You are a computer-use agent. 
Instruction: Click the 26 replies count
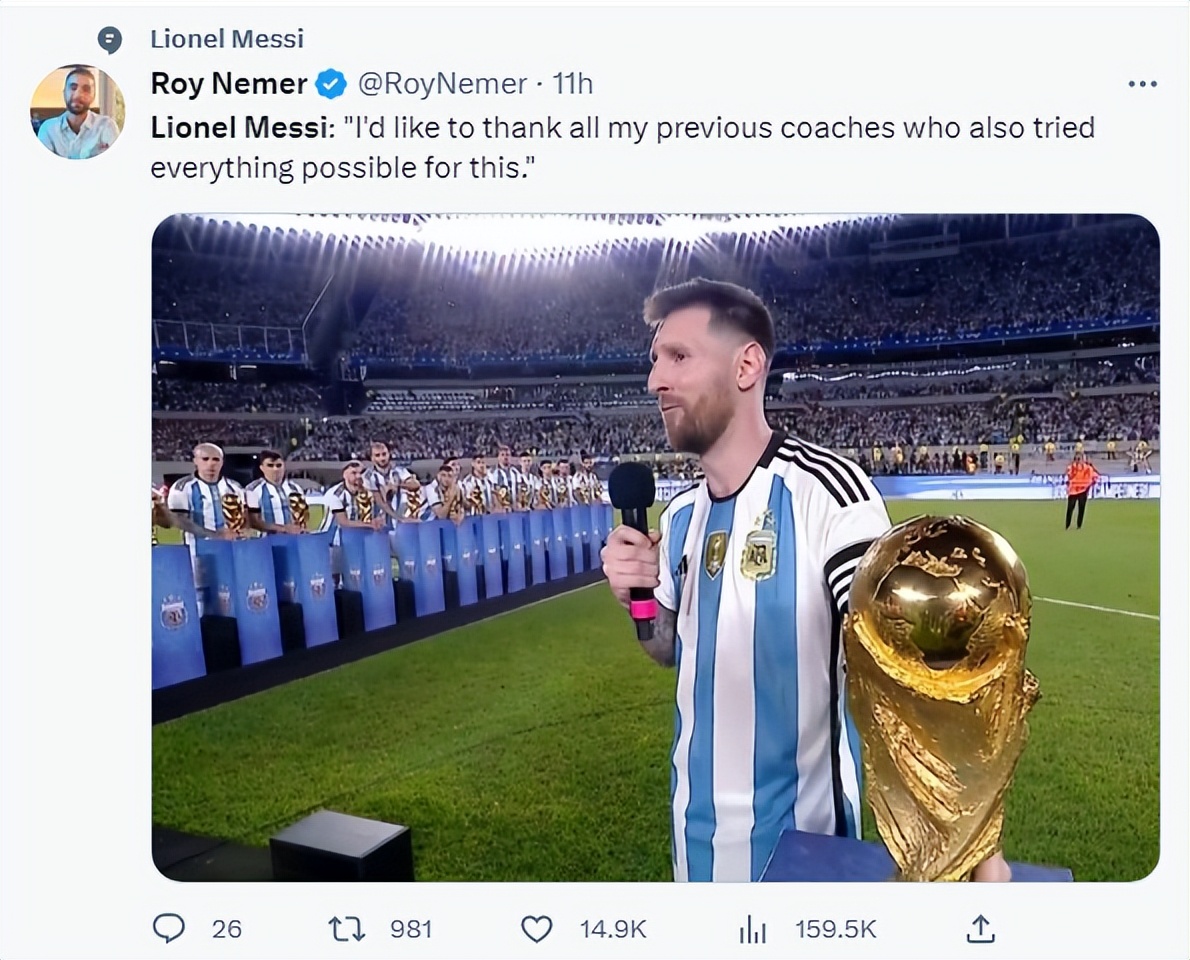pos(227,929)
